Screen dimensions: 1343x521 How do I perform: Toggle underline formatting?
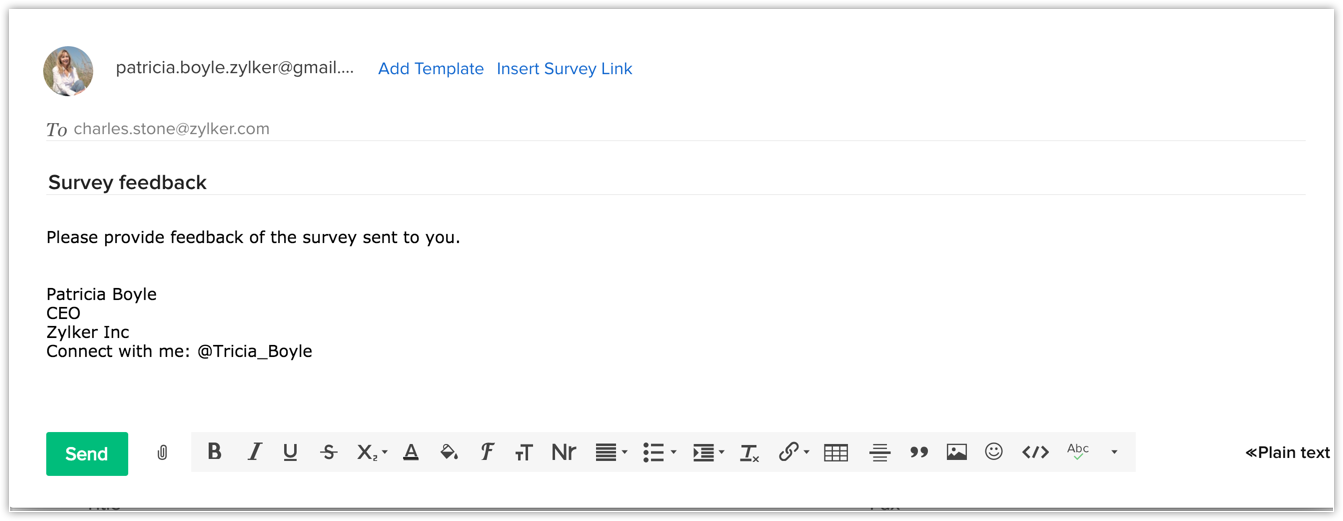290,452
